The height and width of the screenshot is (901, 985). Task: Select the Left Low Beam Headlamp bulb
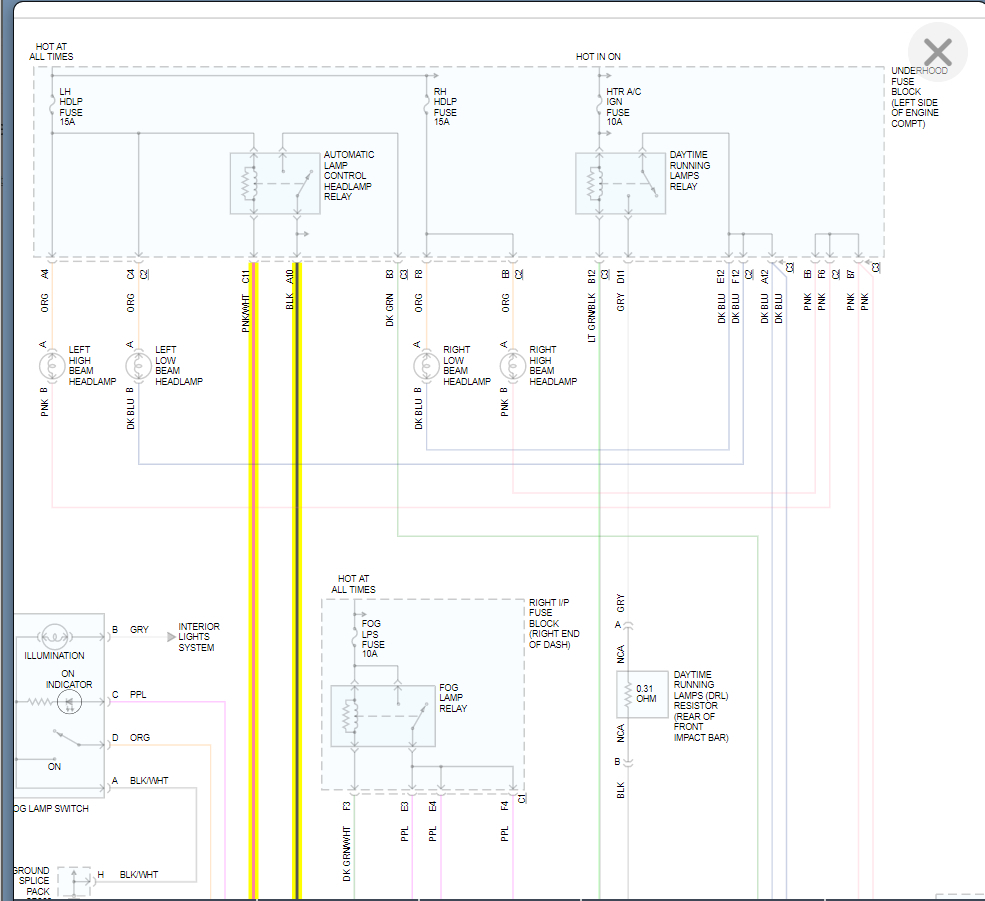pos(138,366)
